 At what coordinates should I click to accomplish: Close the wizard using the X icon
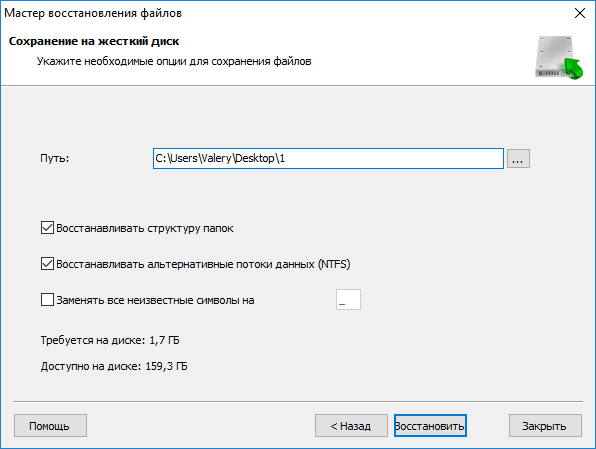point(580,13)
